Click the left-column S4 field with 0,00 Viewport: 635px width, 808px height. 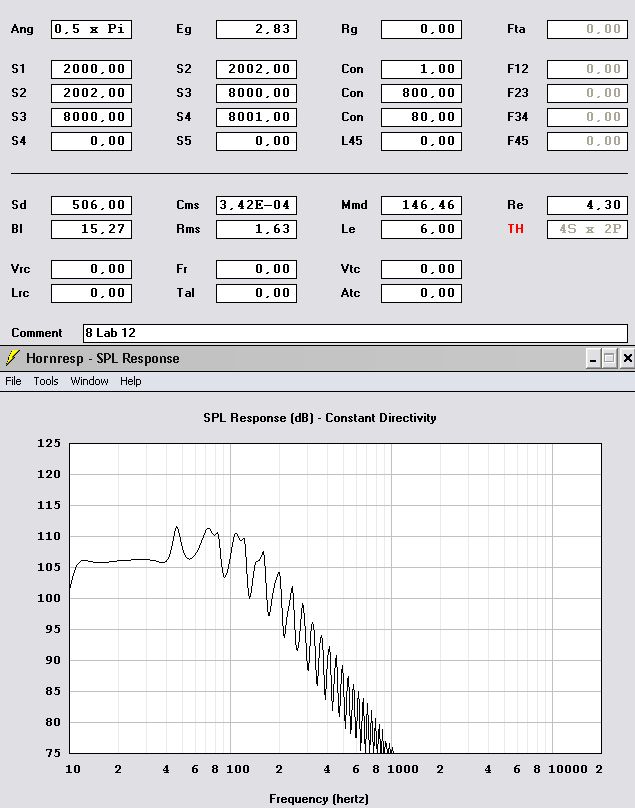coord(91,141)
